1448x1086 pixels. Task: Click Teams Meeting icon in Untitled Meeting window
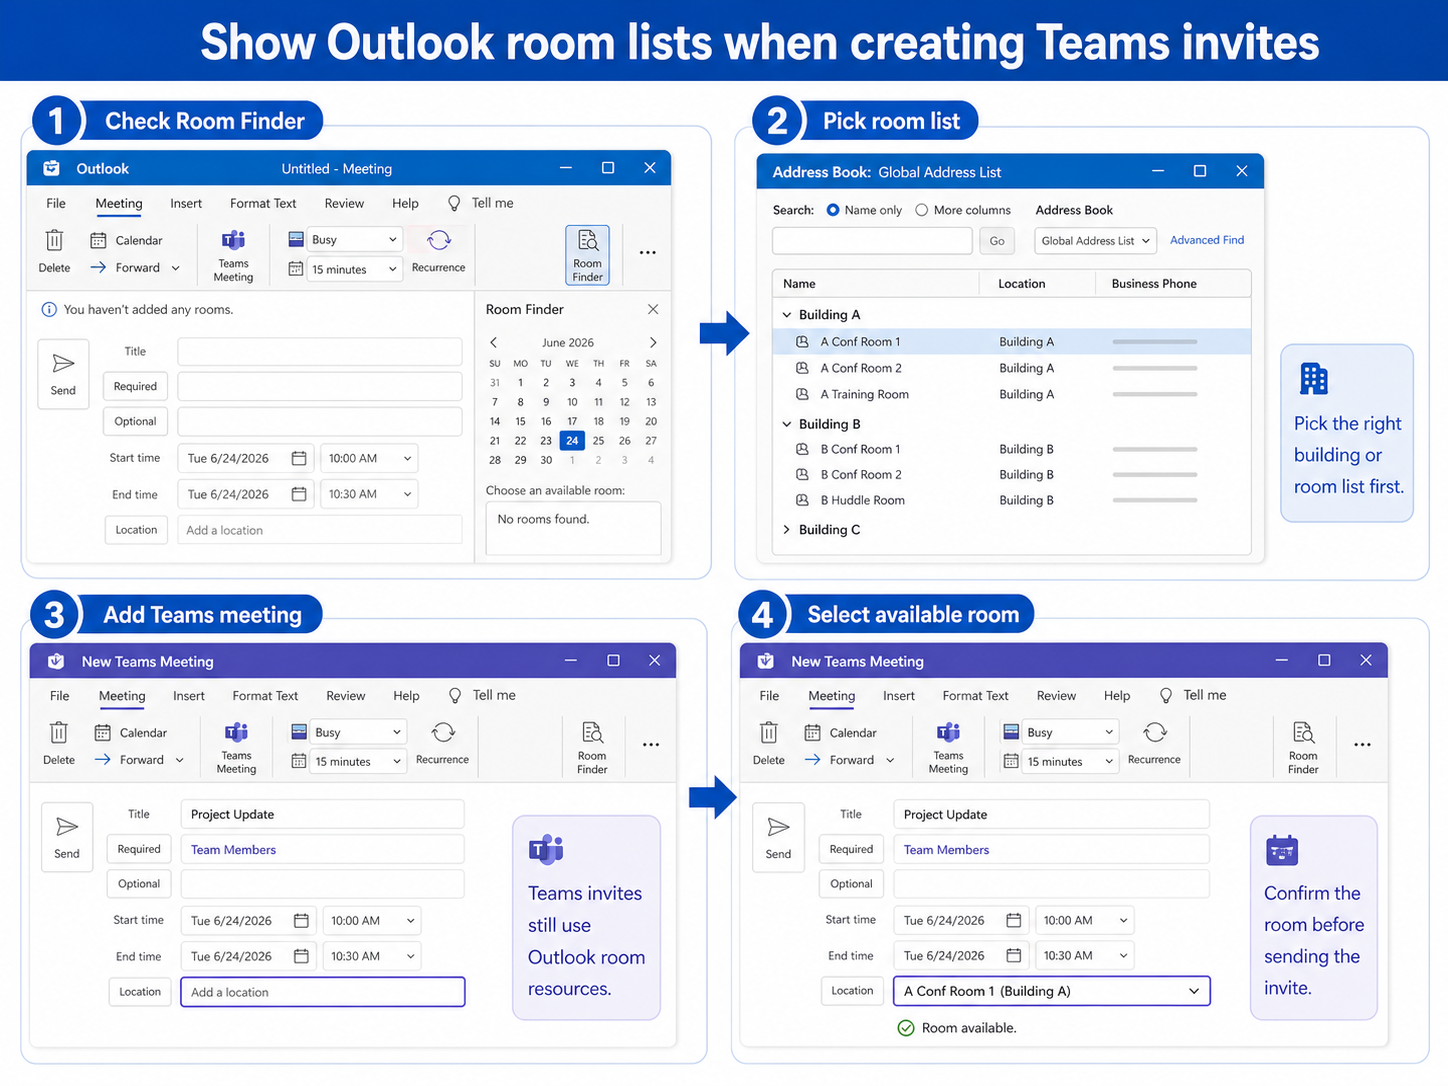point(233,240)
